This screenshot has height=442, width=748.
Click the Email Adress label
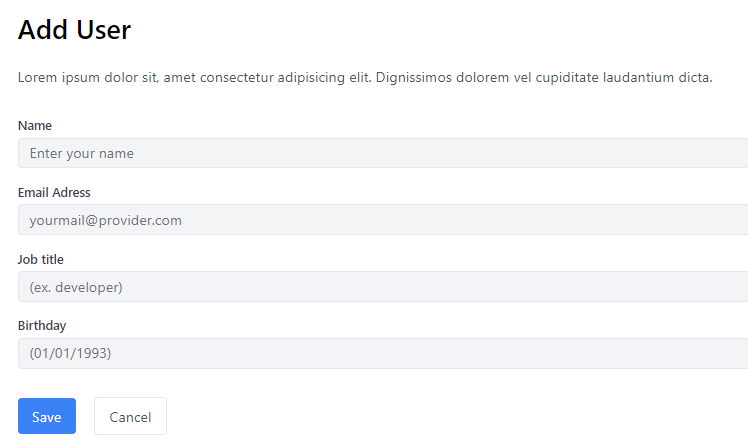click(x=54, y=192)
